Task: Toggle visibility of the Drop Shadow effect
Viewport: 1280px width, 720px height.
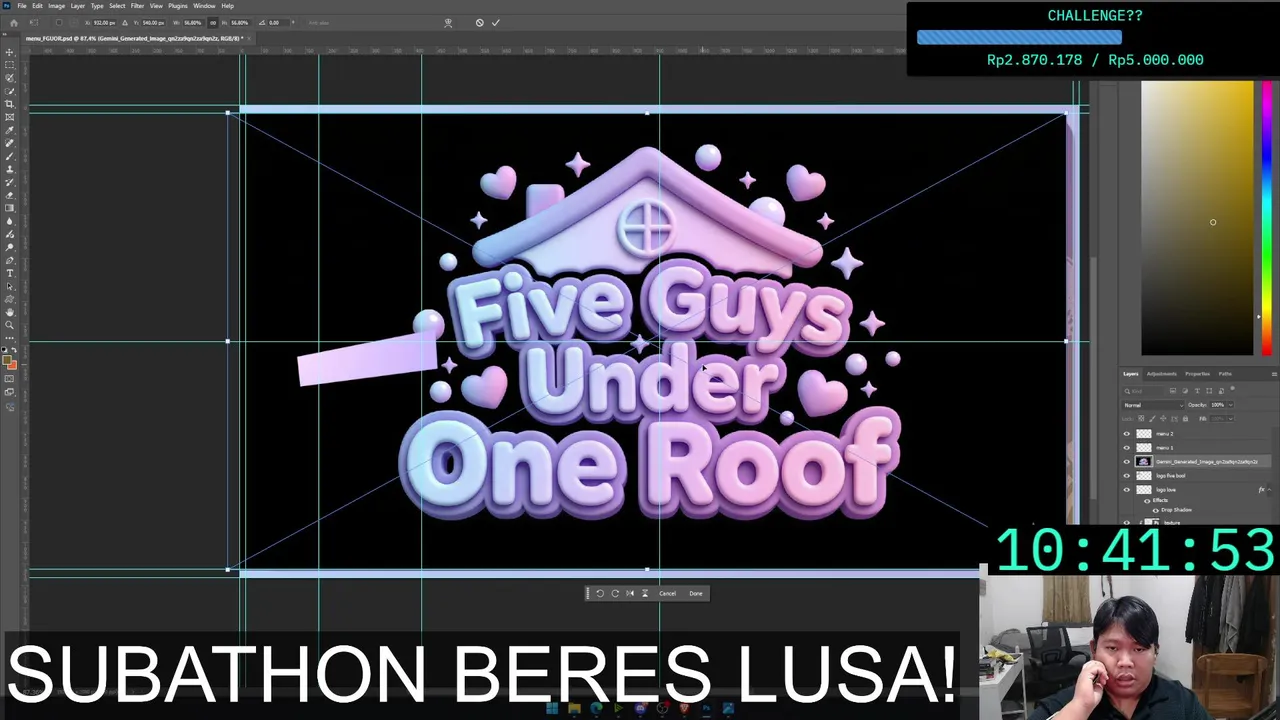Action: pyautogui.click(x=1156, y=510)
